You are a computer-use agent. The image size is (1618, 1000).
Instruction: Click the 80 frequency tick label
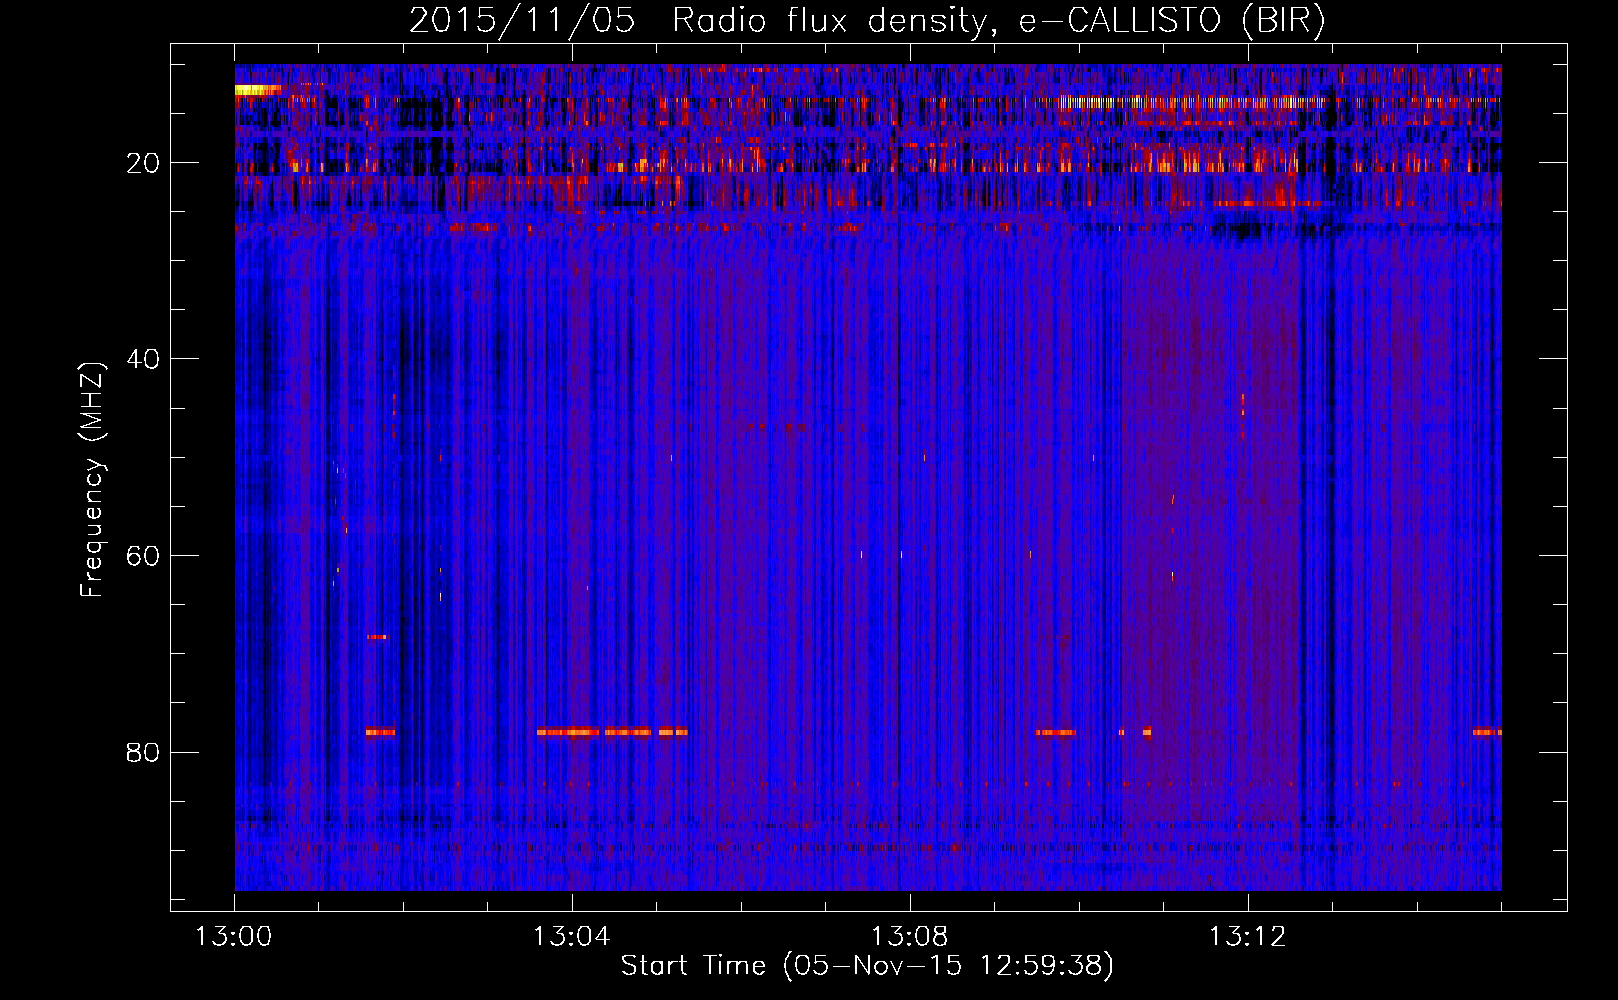[143, 752]
